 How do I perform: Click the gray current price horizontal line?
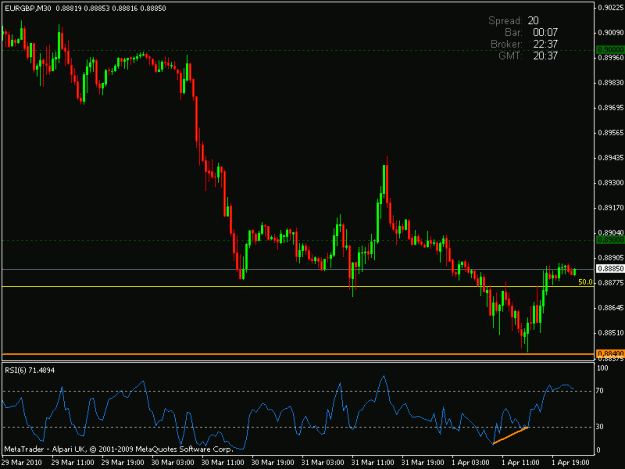[x=298, y=269]
